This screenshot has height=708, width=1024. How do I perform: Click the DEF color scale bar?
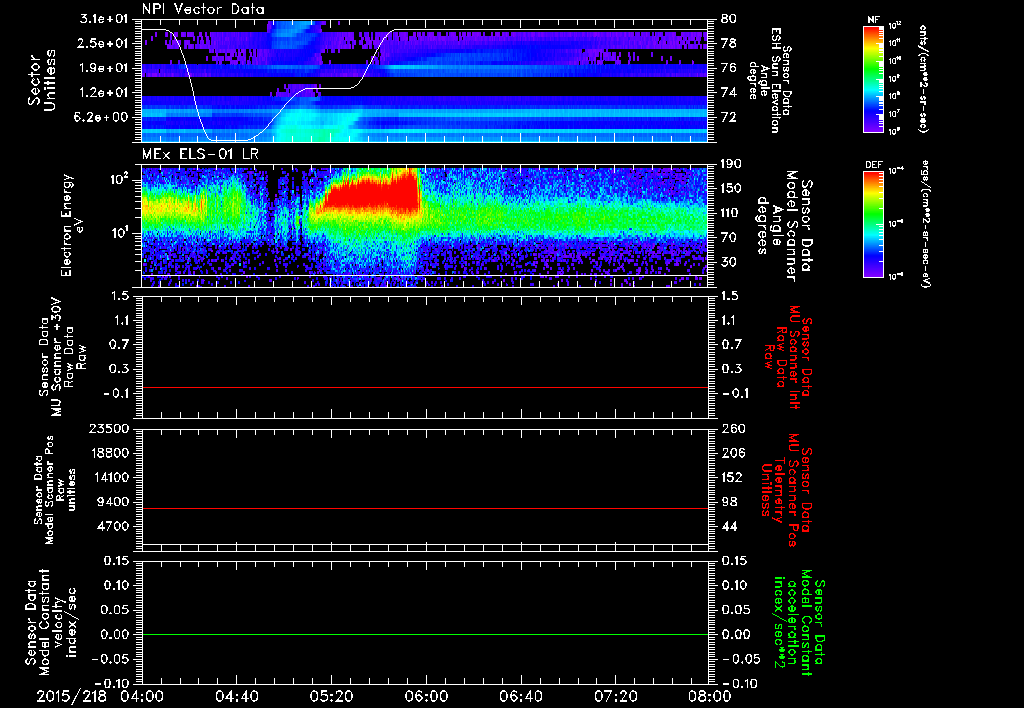(874, 224)
